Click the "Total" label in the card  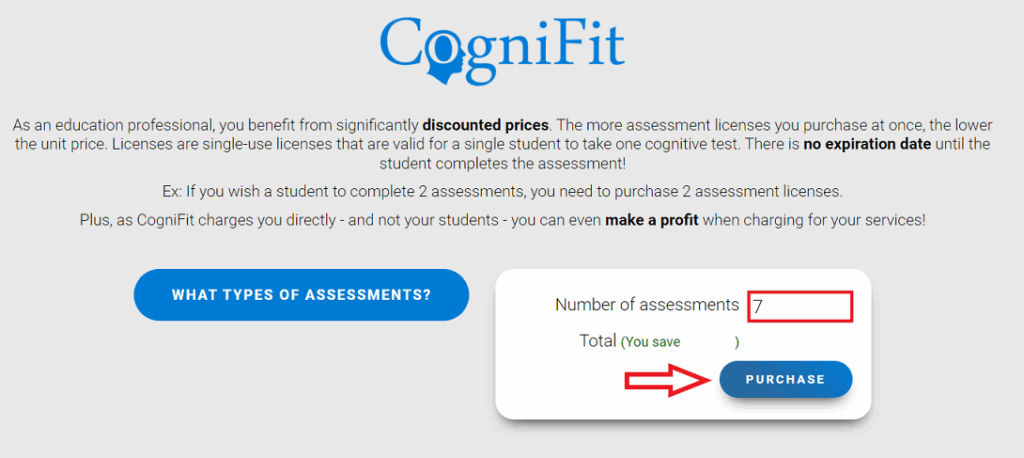(x=598, y=341)
